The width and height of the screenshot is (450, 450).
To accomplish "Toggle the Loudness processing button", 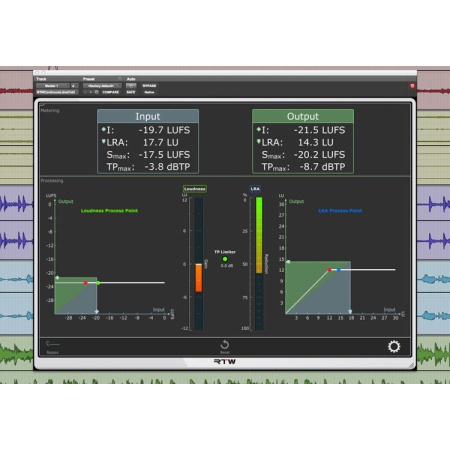I will 195,189.
